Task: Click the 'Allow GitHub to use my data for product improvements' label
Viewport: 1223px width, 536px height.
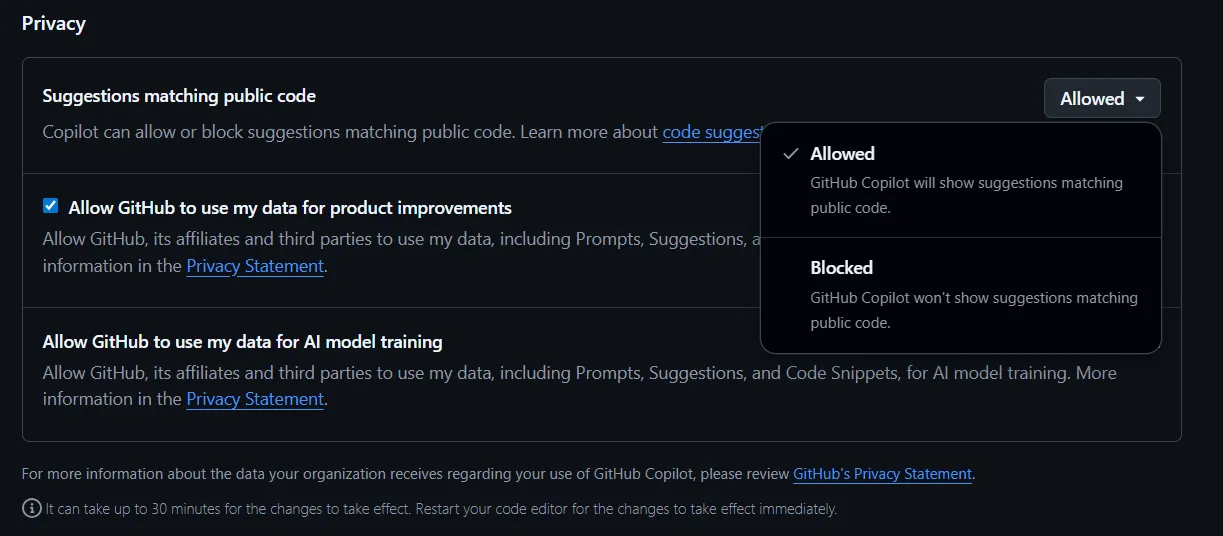Action: click(290, 208)
